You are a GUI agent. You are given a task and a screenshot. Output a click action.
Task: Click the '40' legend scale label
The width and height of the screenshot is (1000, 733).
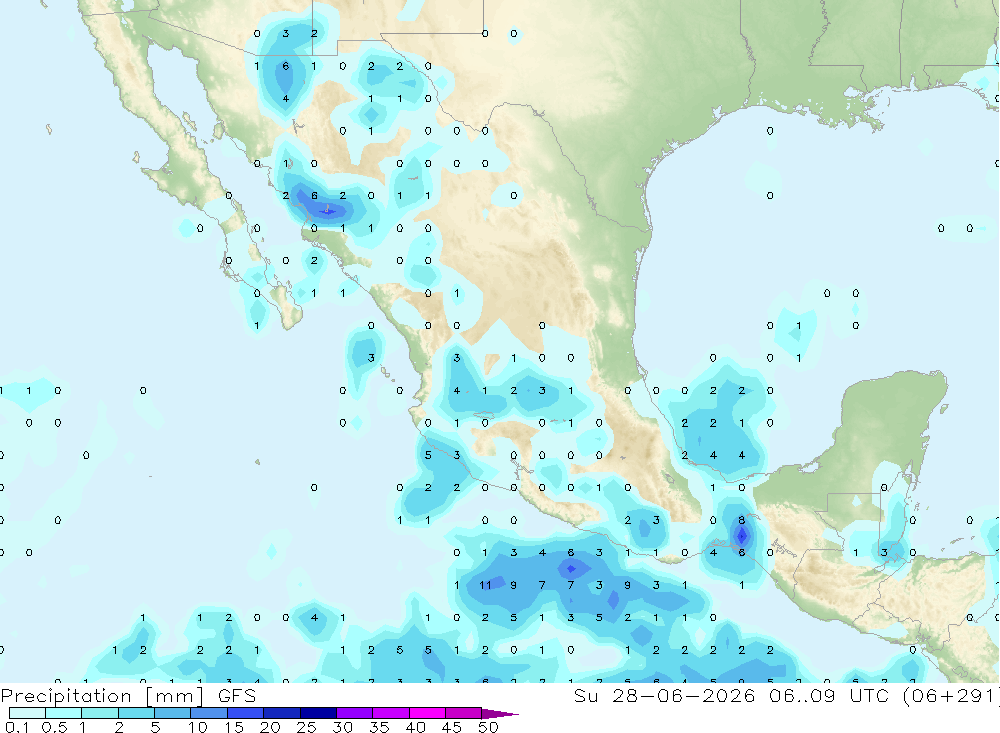pyautogui.click(x=416, y=727)
